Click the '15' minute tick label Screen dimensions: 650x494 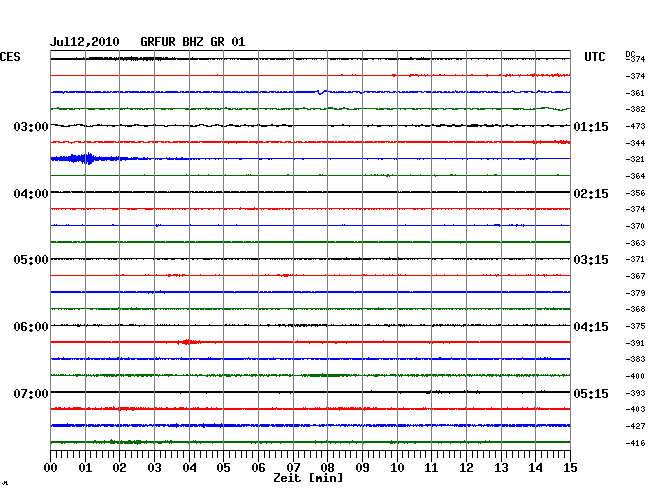[x=570, y=468]
